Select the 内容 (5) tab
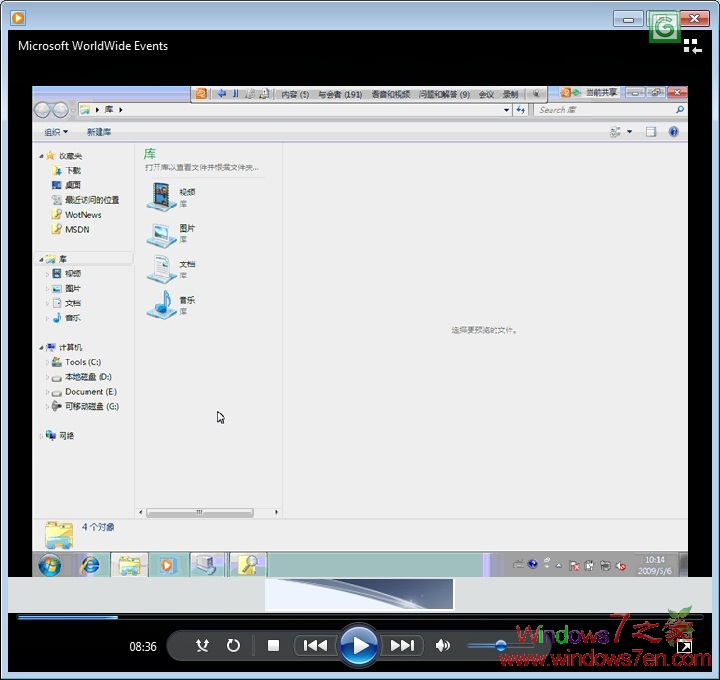This screenshot has width=720, height=680. 294,94
